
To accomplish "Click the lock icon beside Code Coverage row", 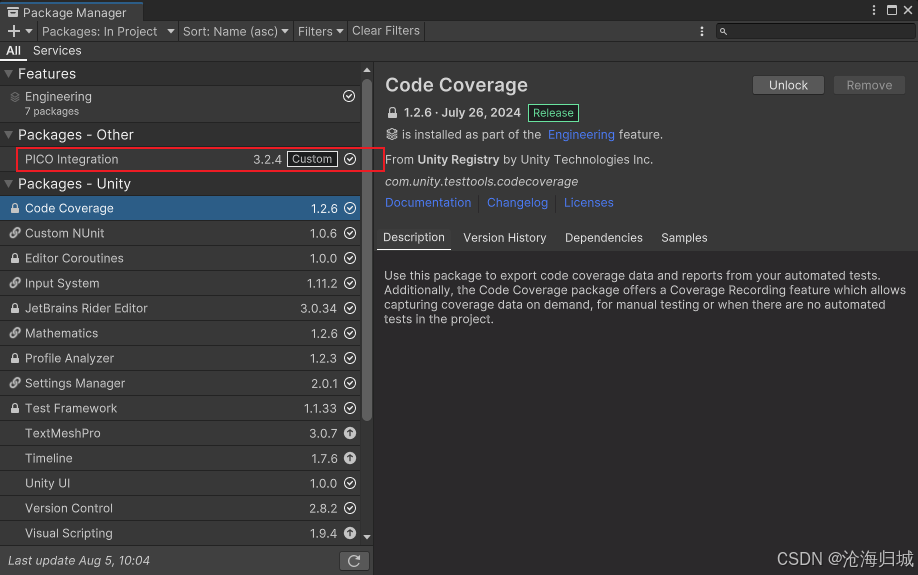I will [x=15, y=208].
